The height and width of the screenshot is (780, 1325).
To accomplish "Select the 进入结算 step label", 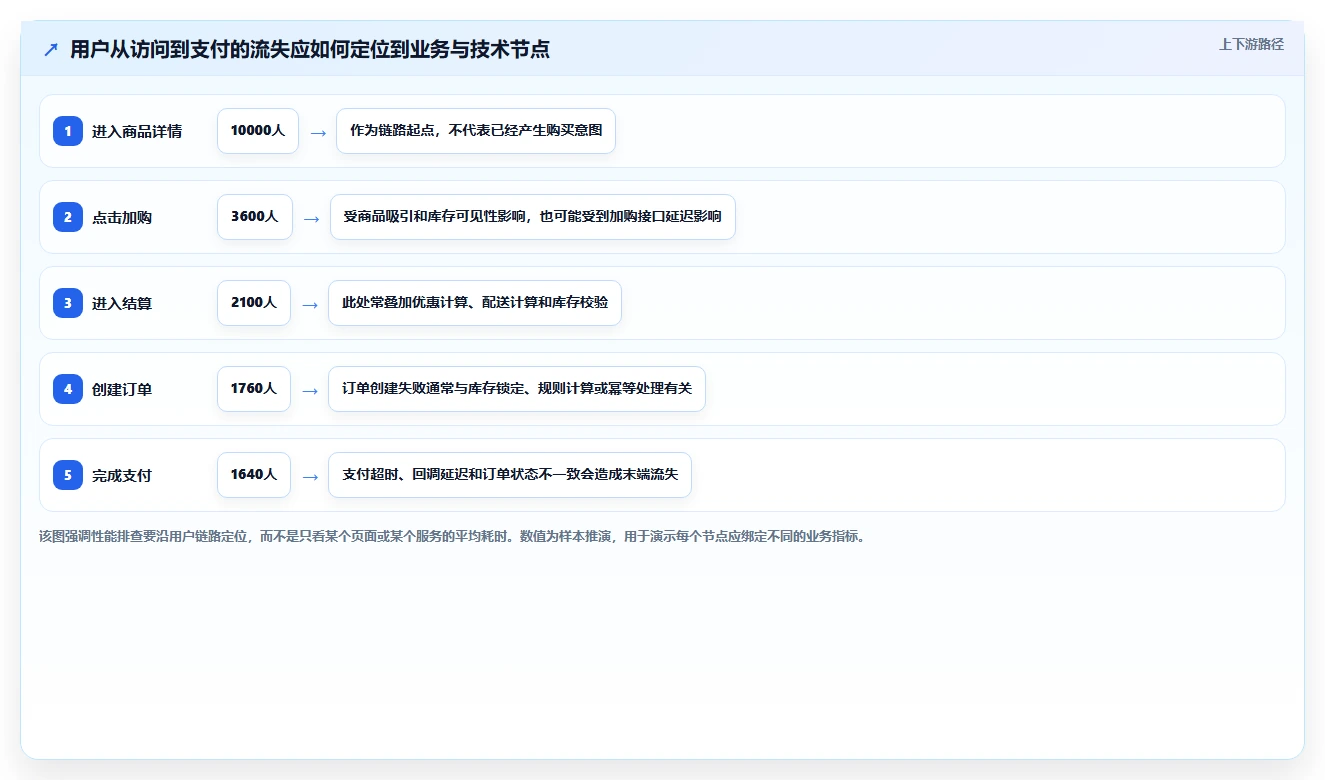I will [122, 303].
